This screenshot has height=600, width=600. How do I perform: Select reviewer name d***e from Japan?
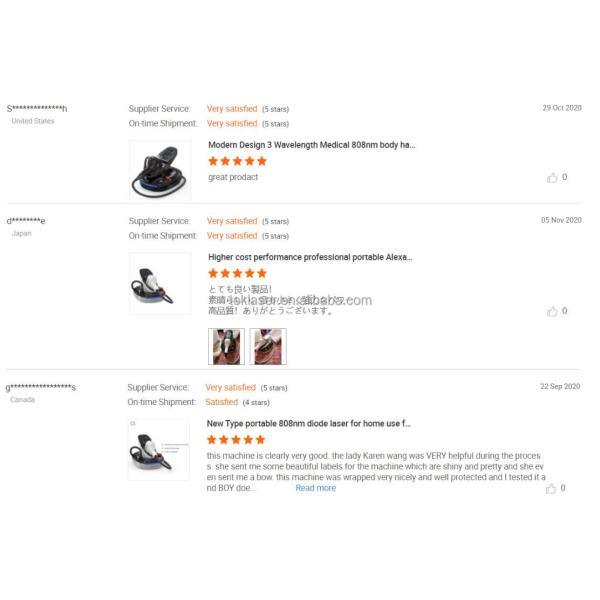26,221
